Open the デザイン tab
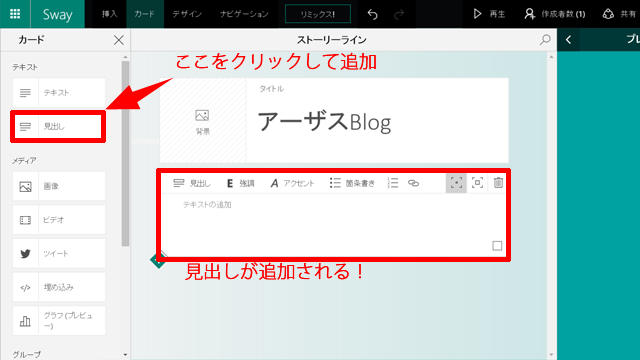640x360 pixels. tap(187, 14)
